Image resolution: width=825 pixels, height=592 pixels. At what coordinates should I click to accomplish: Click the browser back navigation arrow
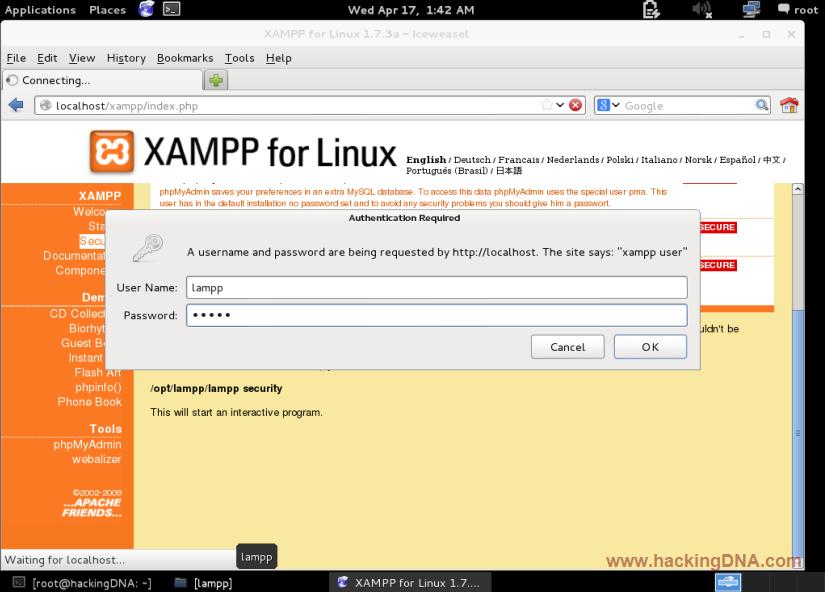coord(14,104)
